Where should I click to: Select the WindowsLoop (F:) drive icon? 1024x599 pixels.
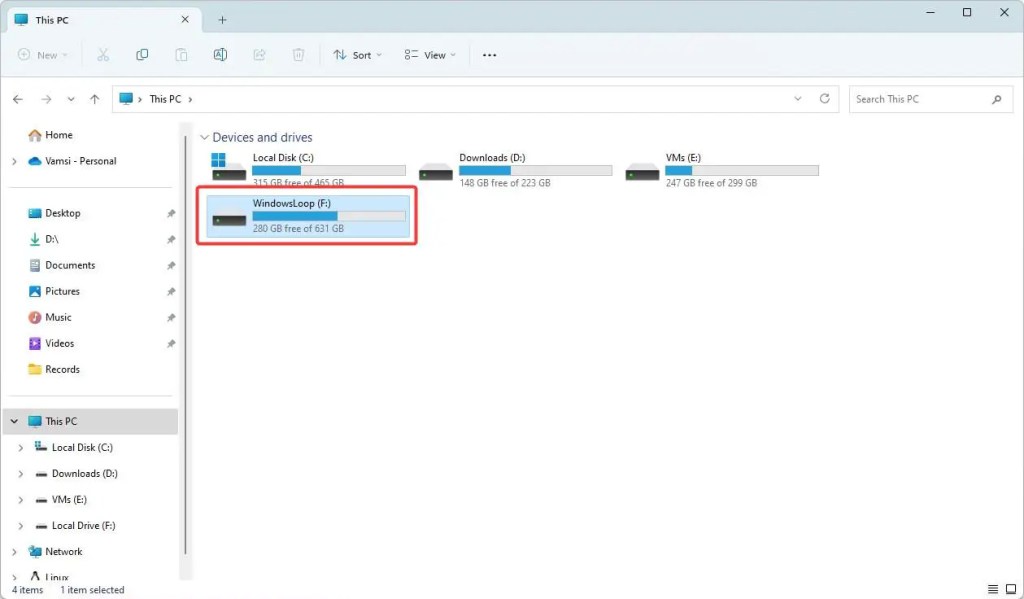coord(229,218)
